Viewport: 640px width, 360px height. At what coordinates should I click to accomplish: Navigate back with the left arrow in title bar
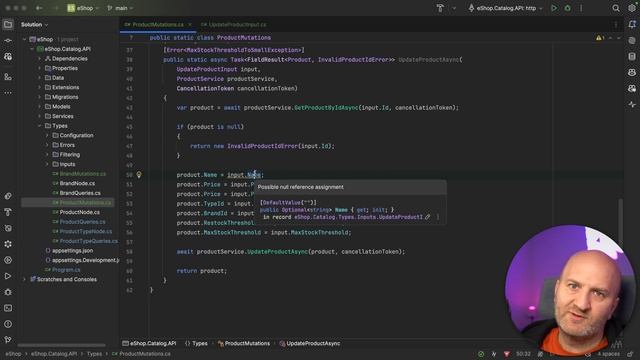[39, 8]
